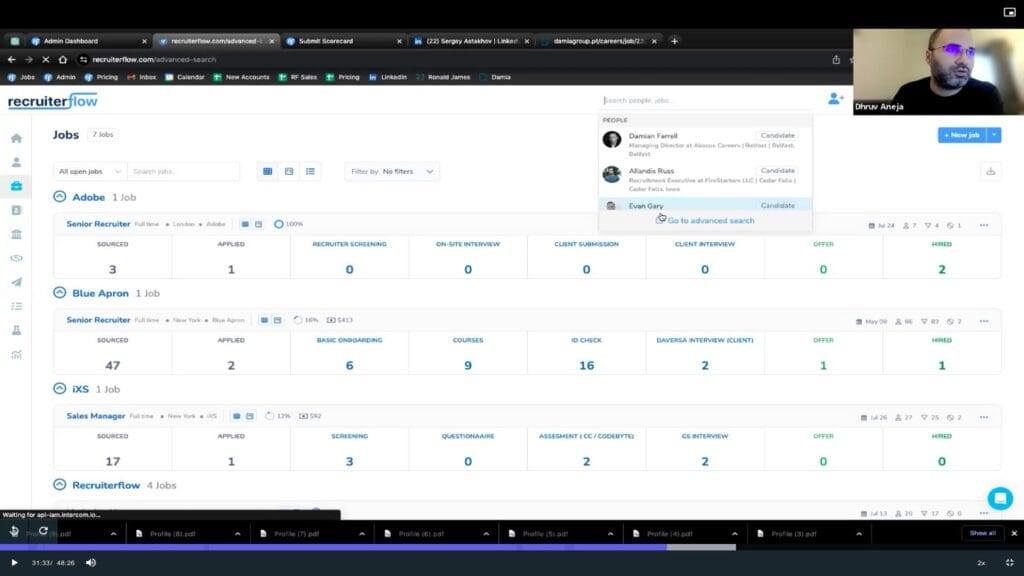The image size is (1024, 576).
Task: Switch to the damiagroup.pt careers tab
Action: [598, 40]
